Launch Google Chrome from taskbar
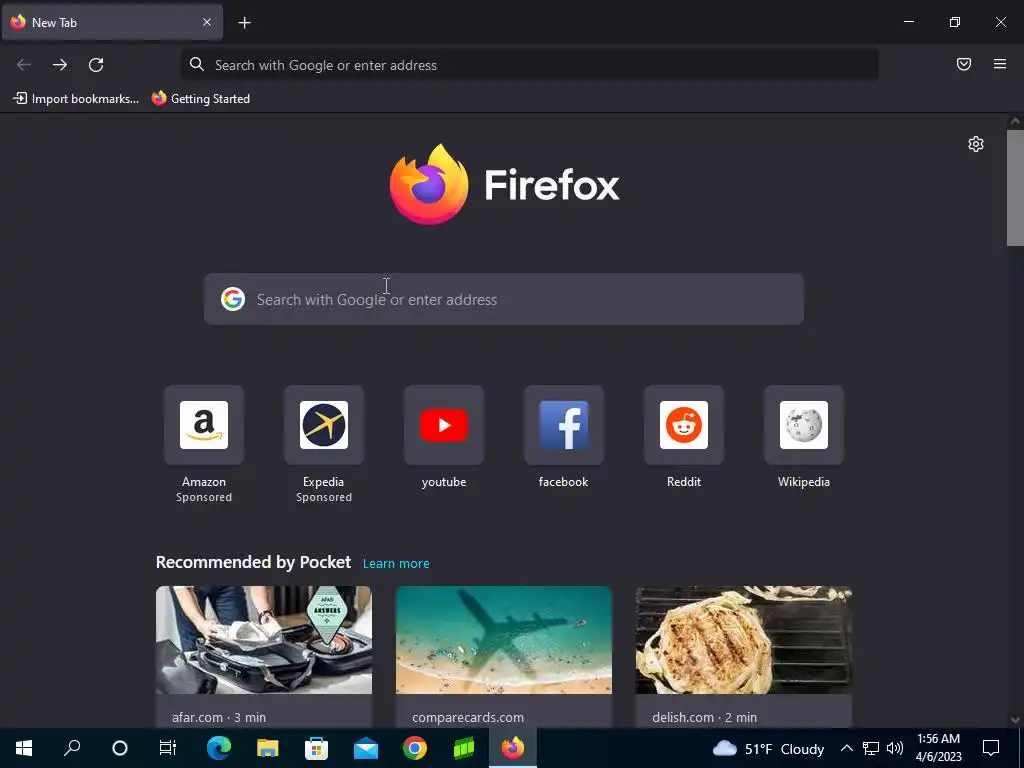This screenshot has height=768, width=1024. pos(415,748)
